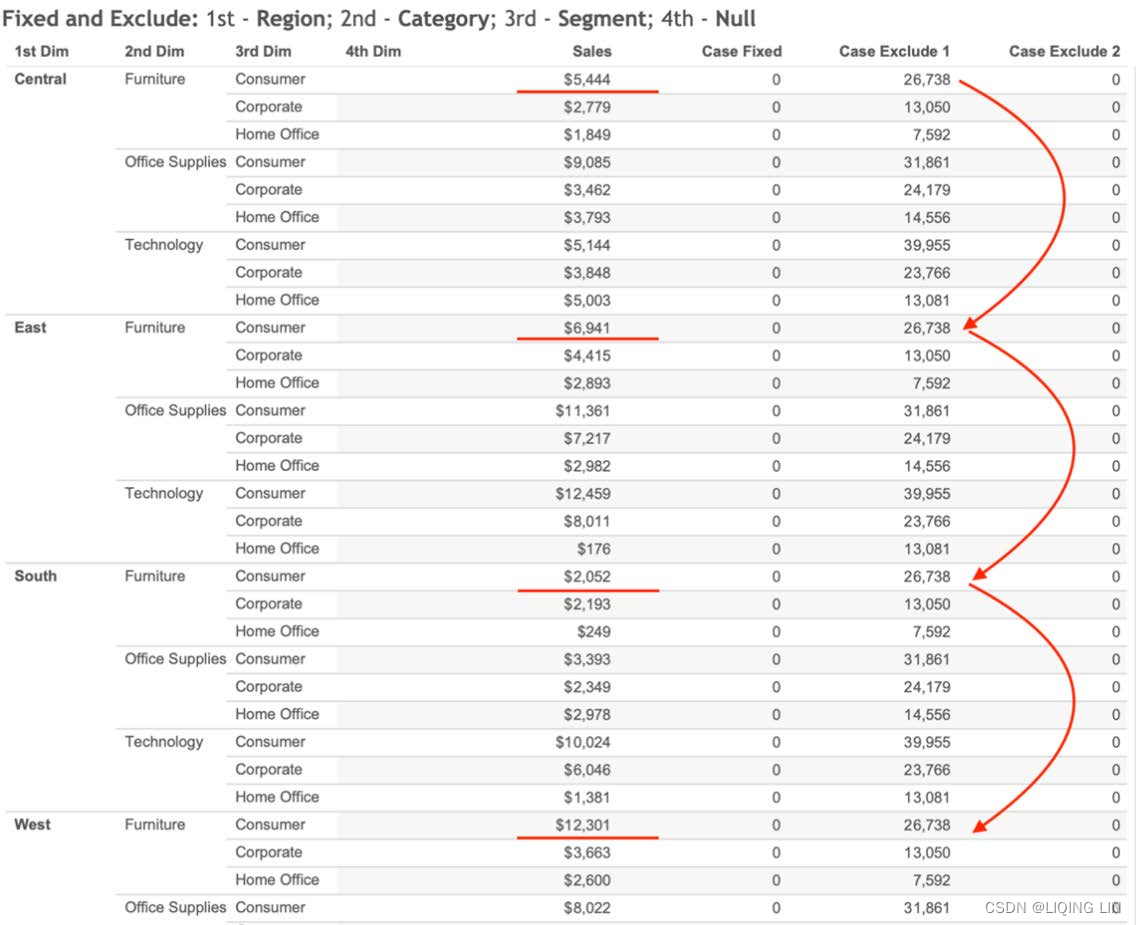Click Furniture under the Central region
Image resolution: width=1136 pixels, height=925 pixels.
point(154,79)
